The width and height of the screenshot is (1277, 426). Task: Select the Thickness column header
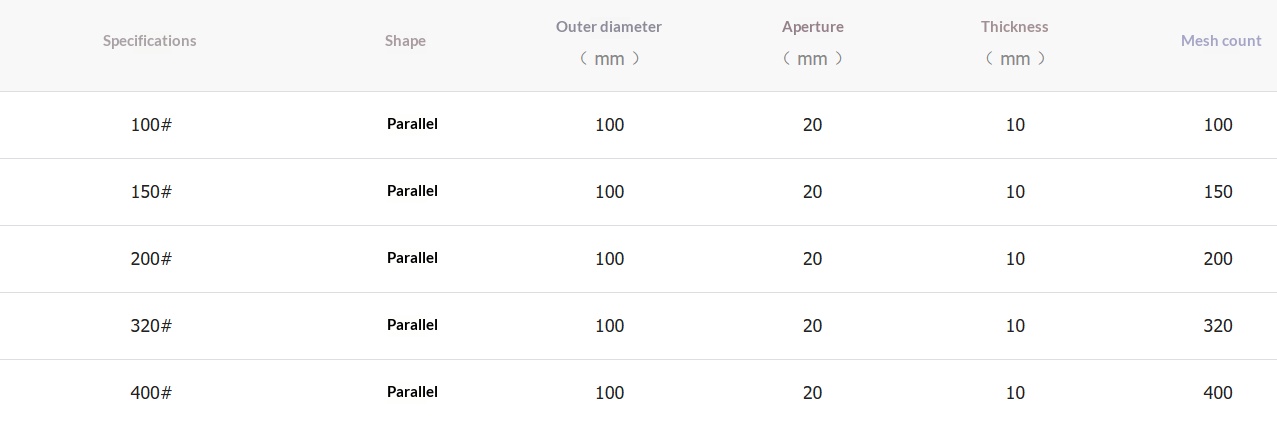(1014, 27)
